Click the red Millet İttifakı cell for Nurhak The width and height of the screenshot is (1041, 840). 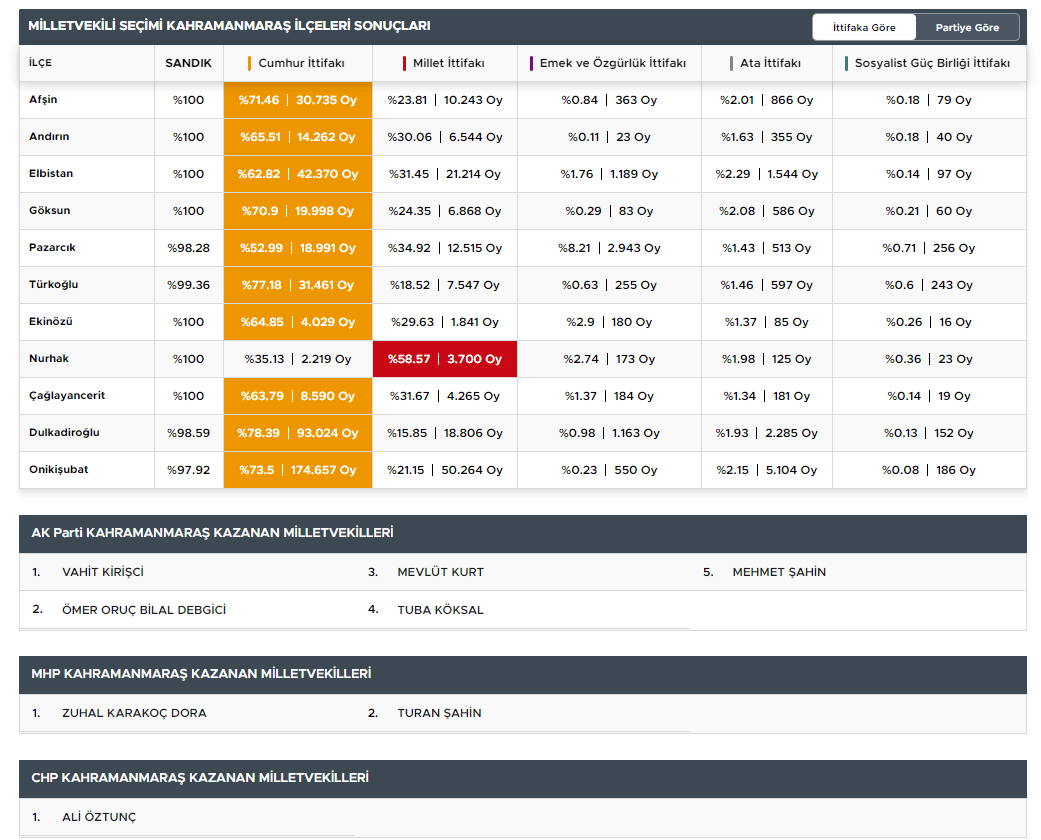click(x=444, y=359)
